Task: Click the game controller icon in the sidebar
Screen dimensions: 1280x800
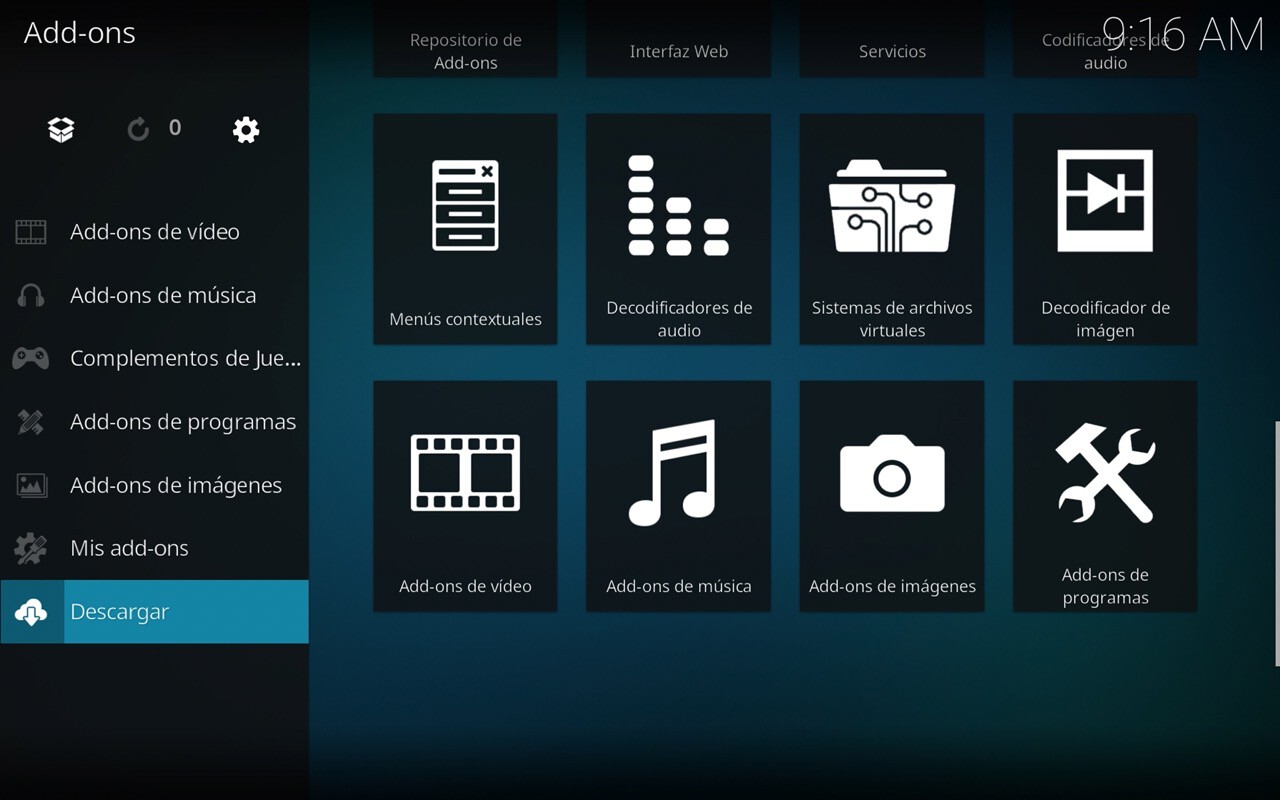Action: tap(31, 357)
